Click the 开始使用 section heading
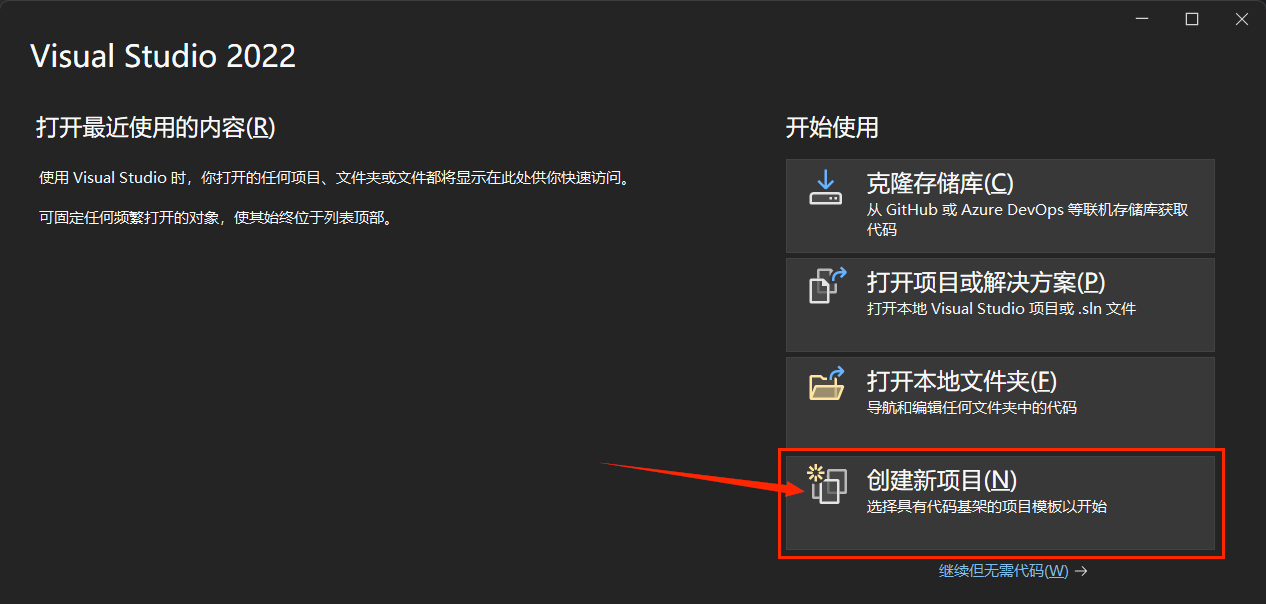Image resolution: width=1266 pixels, height=604 pixels. pyautogui.click(x=832, y=127)
